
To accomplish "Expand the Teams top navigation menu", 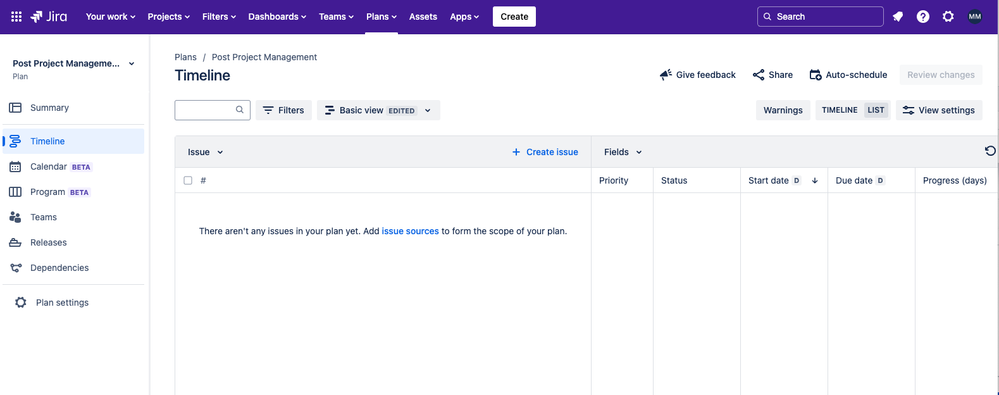I will 336,17.
